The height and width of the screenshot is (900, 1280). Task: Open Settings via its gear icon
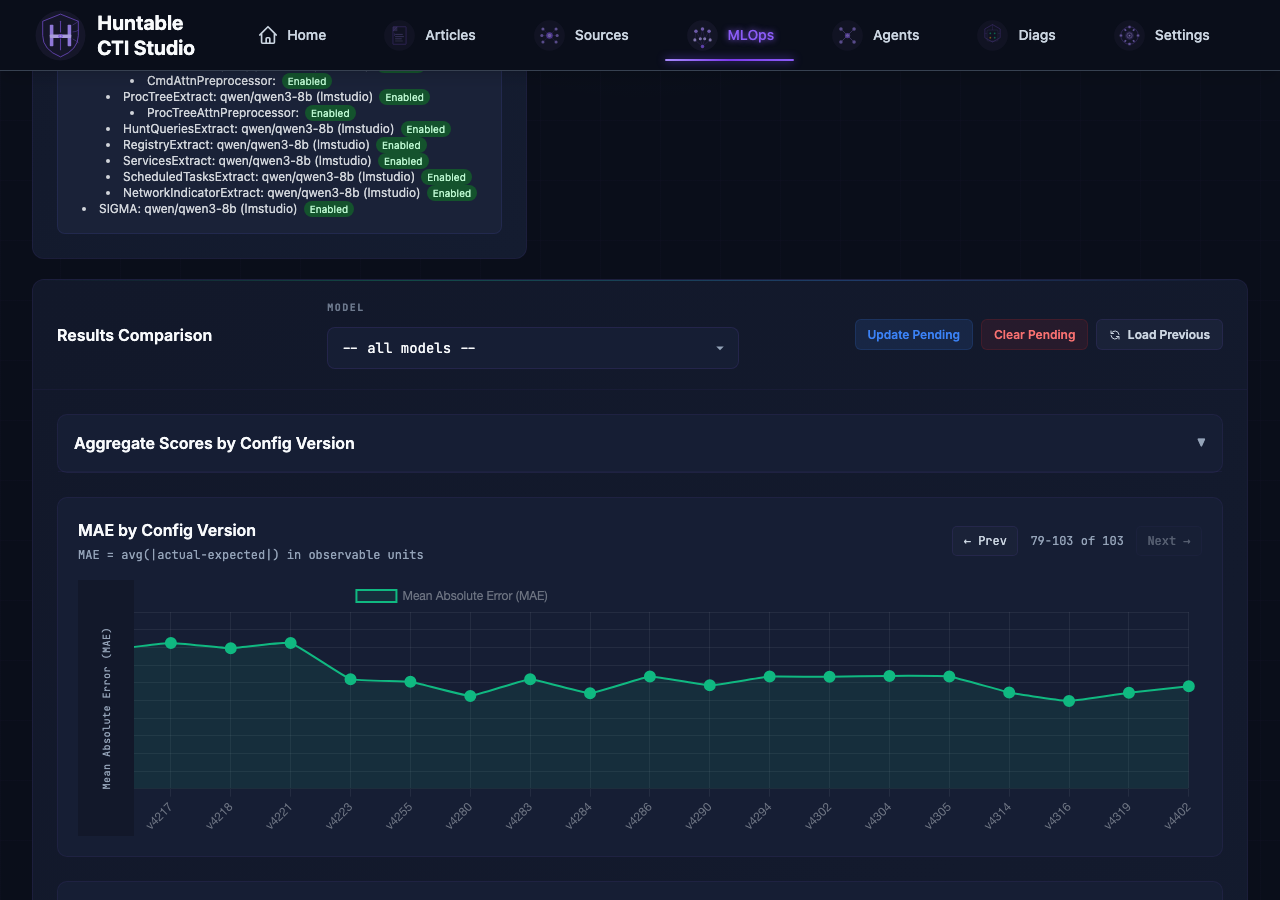1129,35
